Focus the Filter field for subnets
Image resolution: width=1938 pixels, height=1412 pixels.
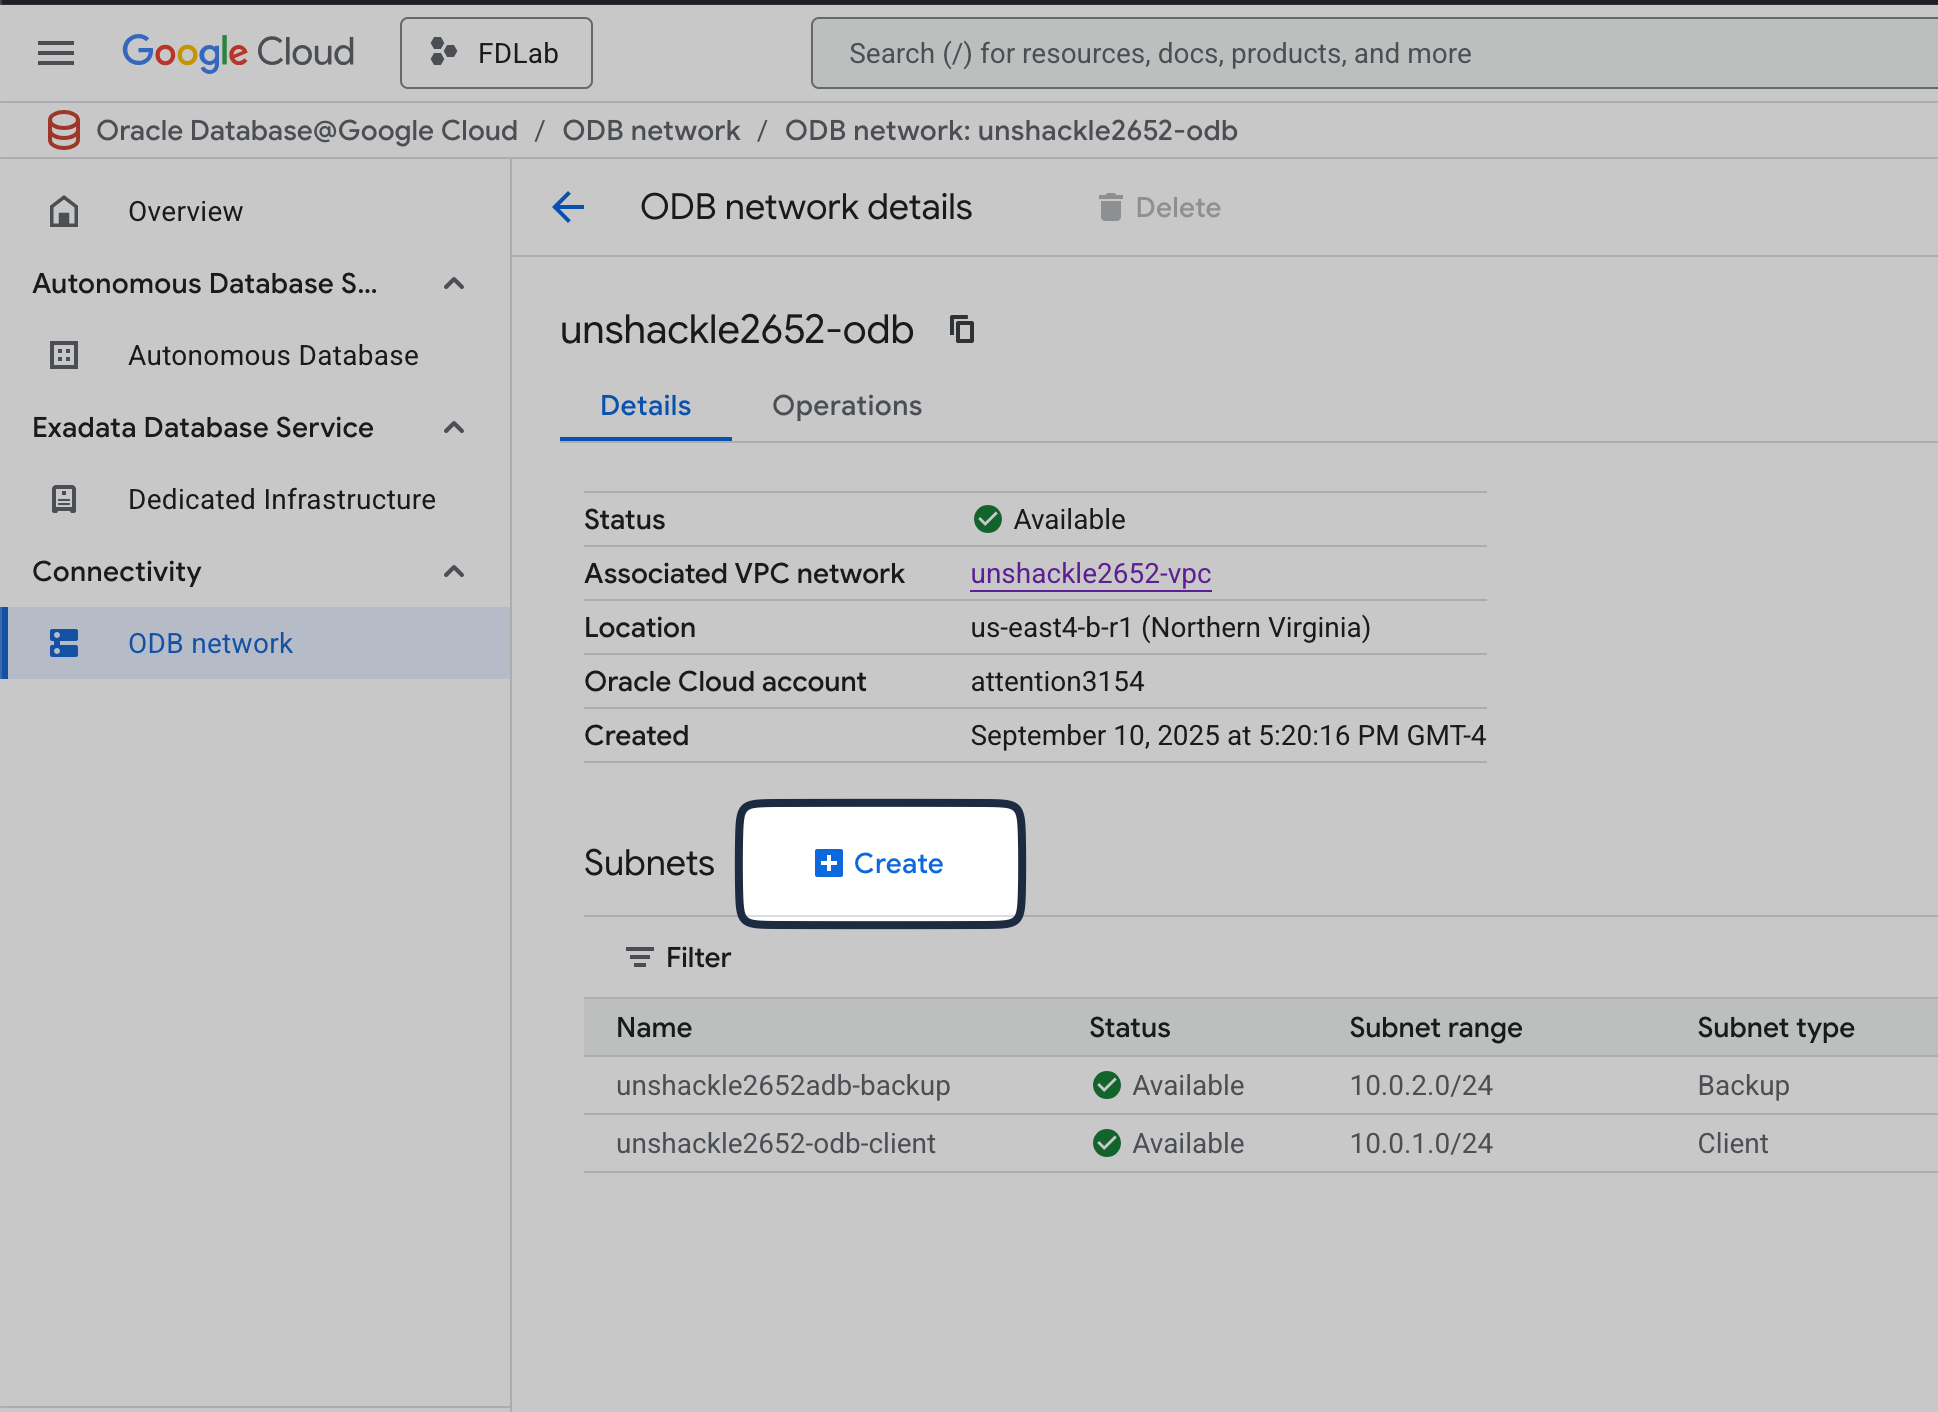(1260, 957)
